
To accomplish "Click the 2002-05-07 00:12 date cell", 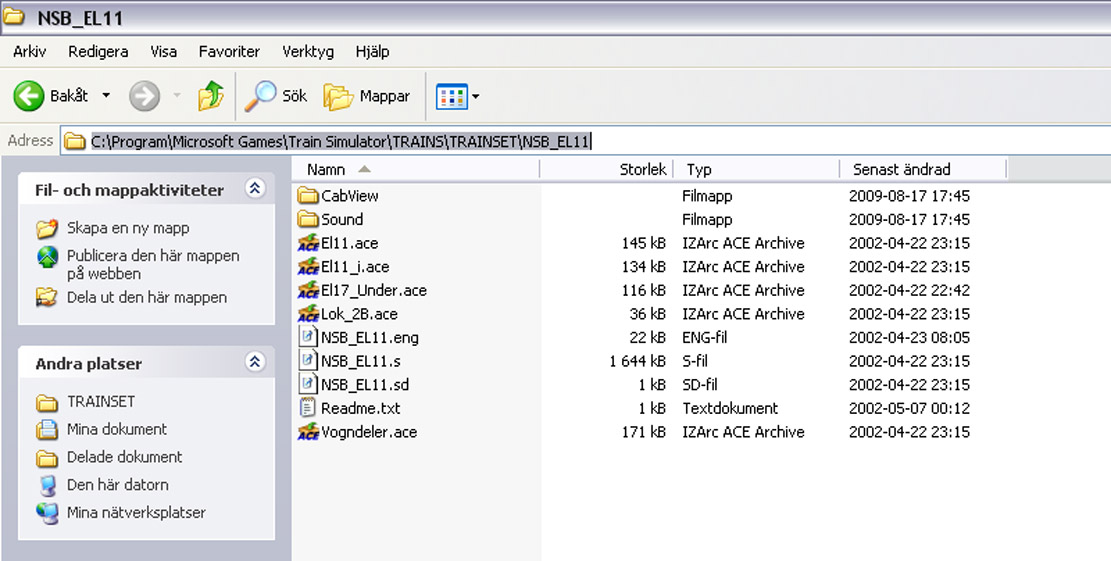I will click(x=909, y=408).
